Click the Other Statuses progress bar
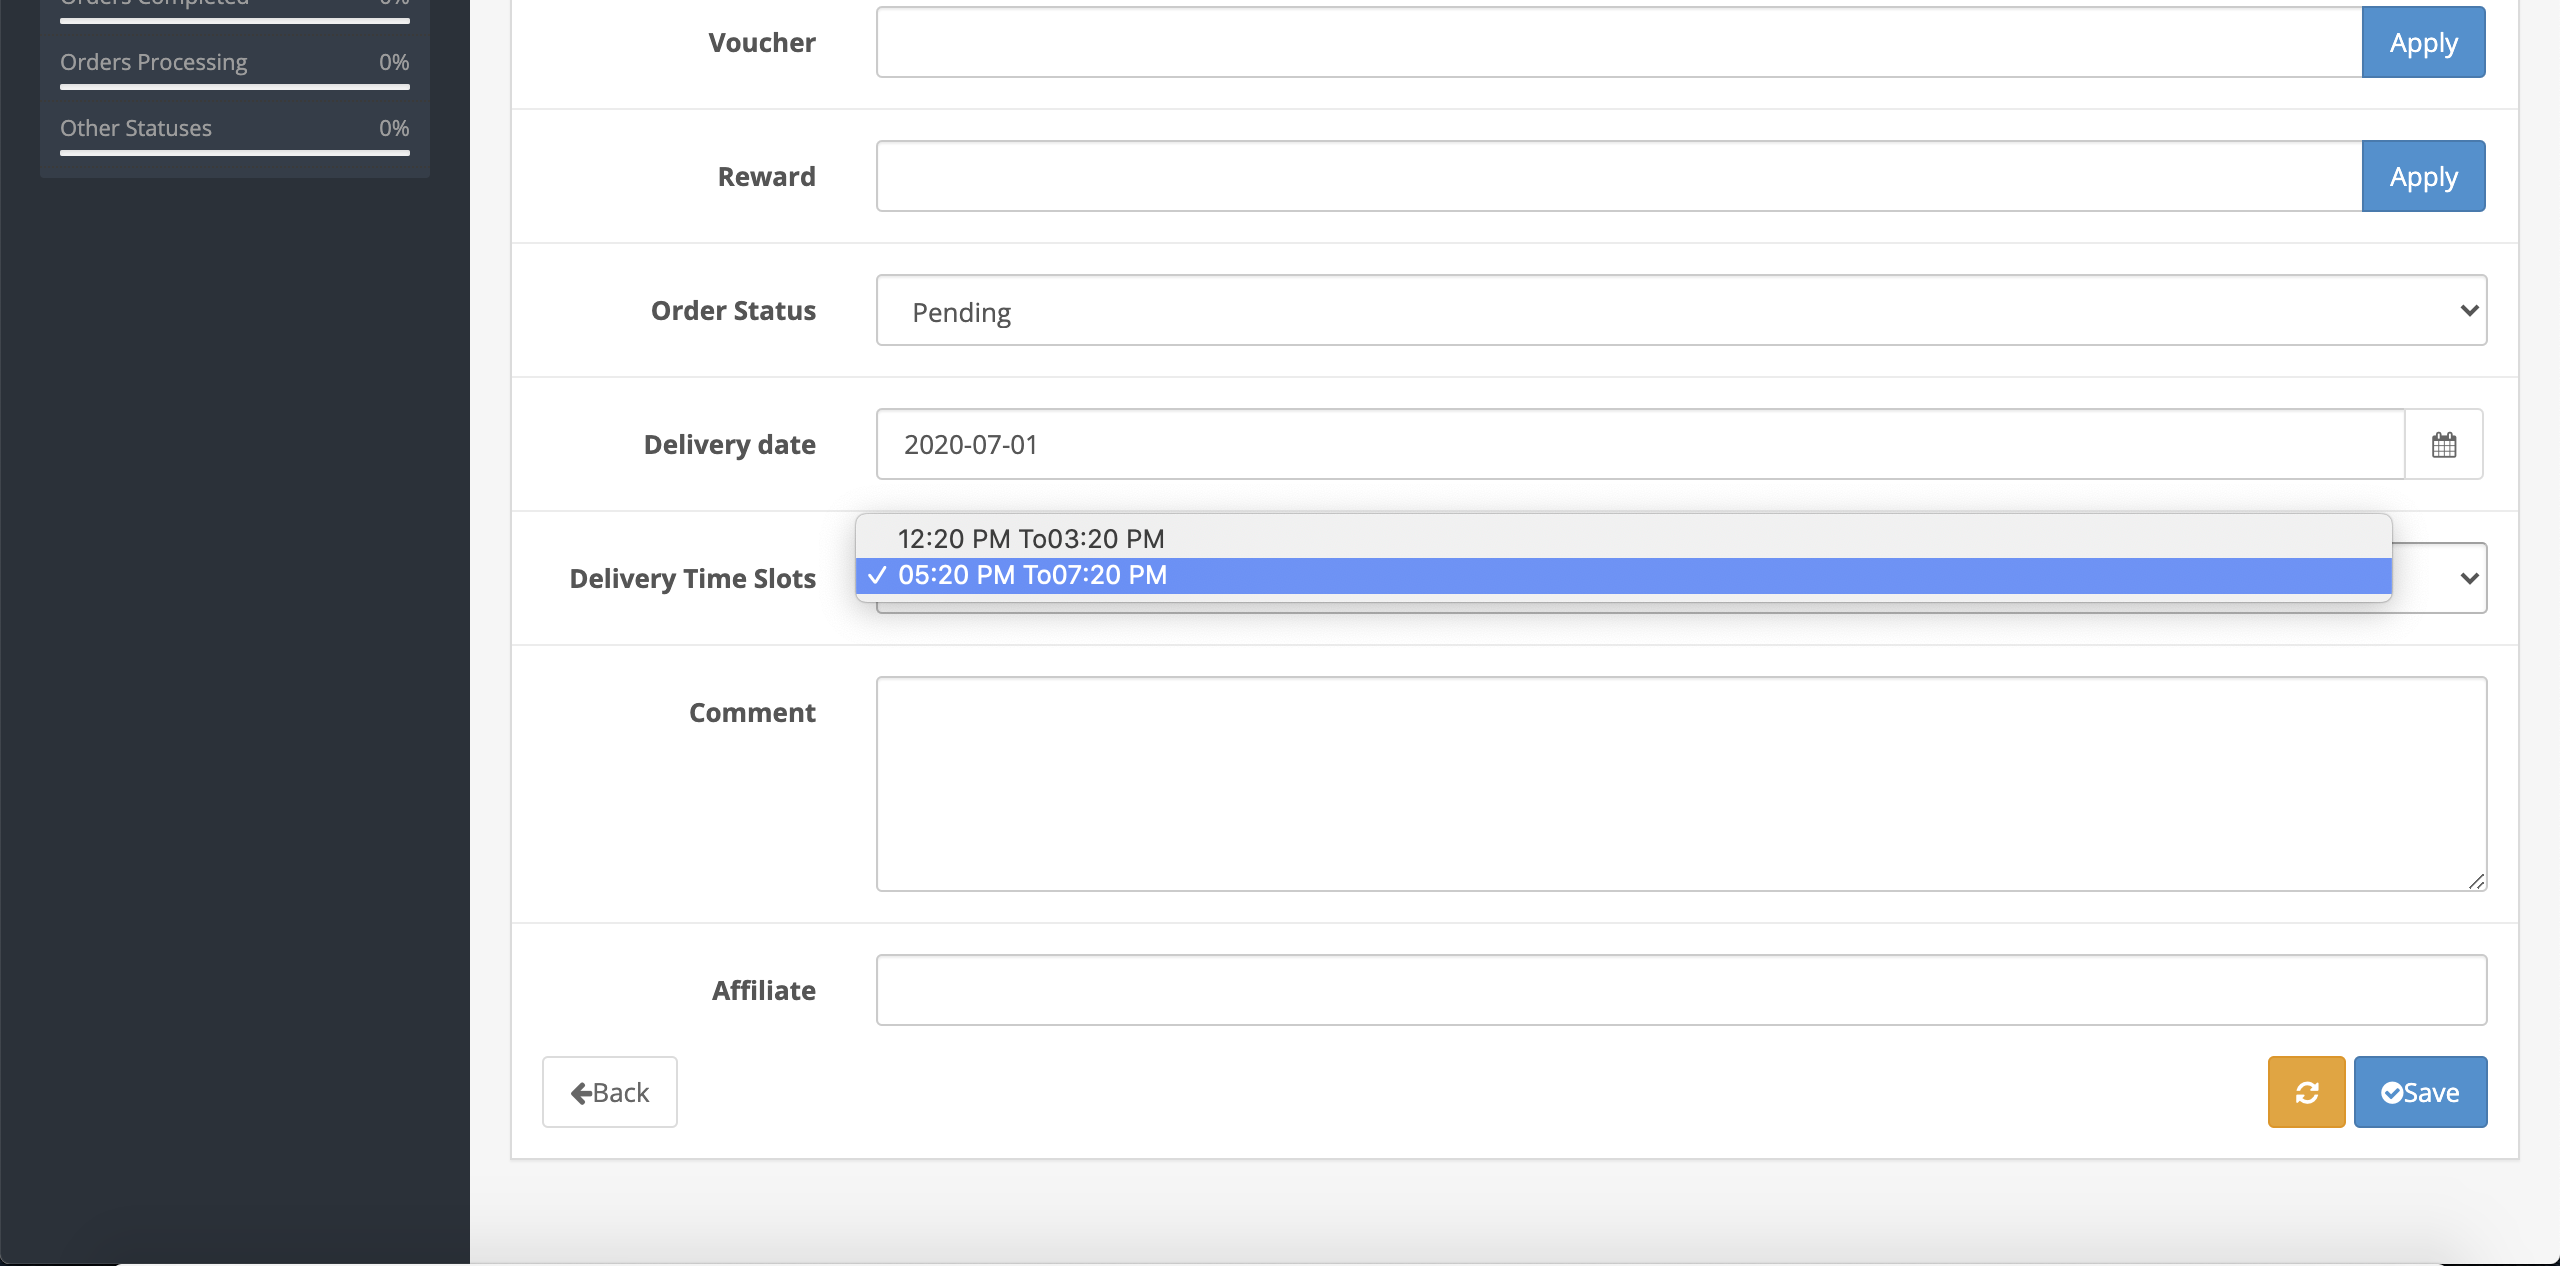 click(235, 153)
